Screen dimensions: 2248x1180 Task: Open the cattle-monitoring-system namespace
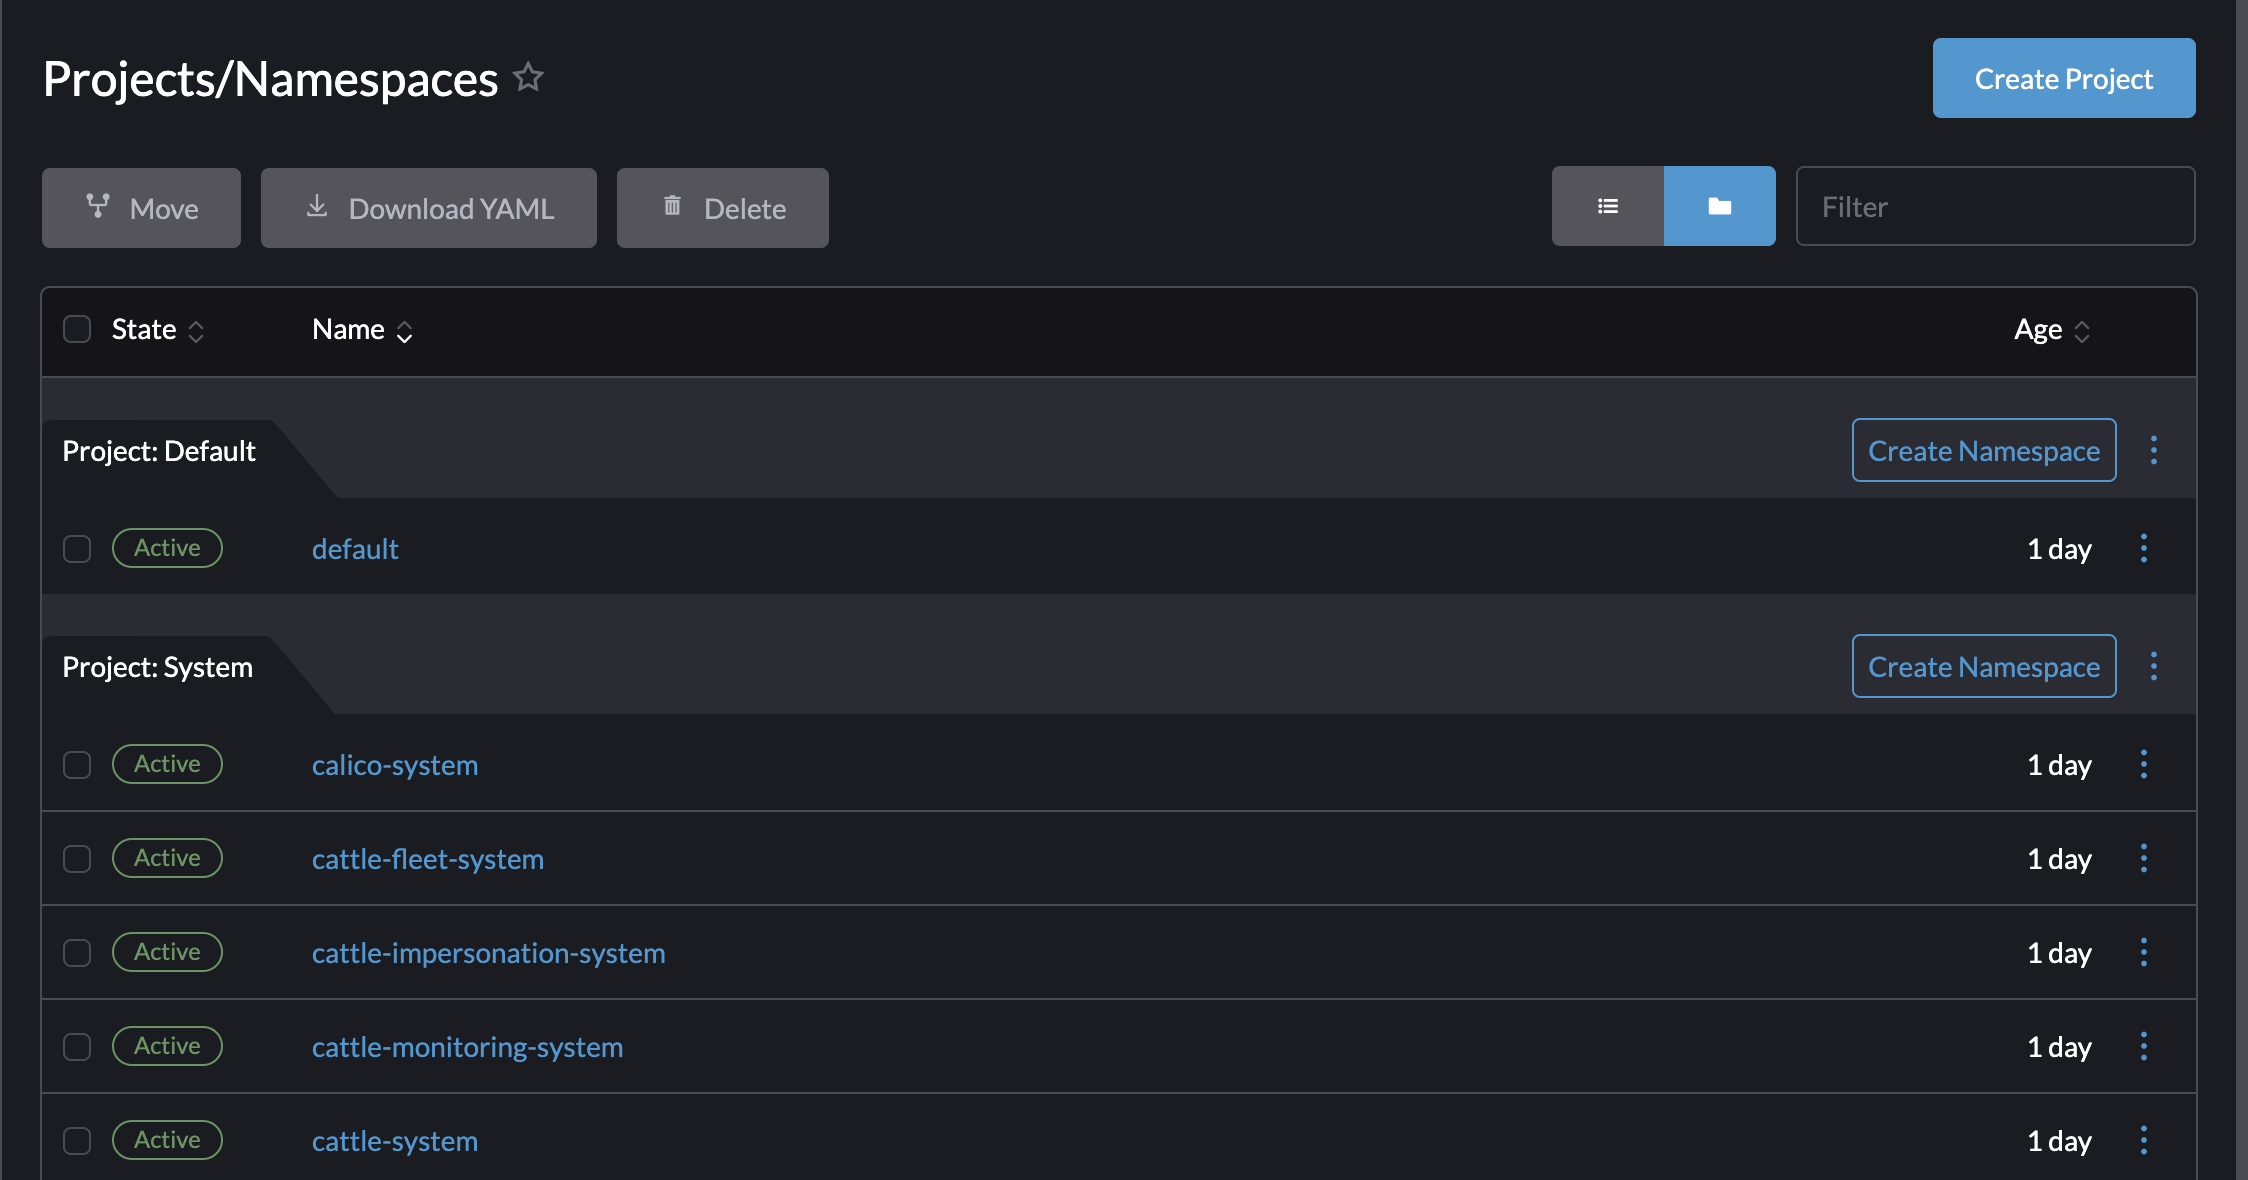pos(467,1047)
